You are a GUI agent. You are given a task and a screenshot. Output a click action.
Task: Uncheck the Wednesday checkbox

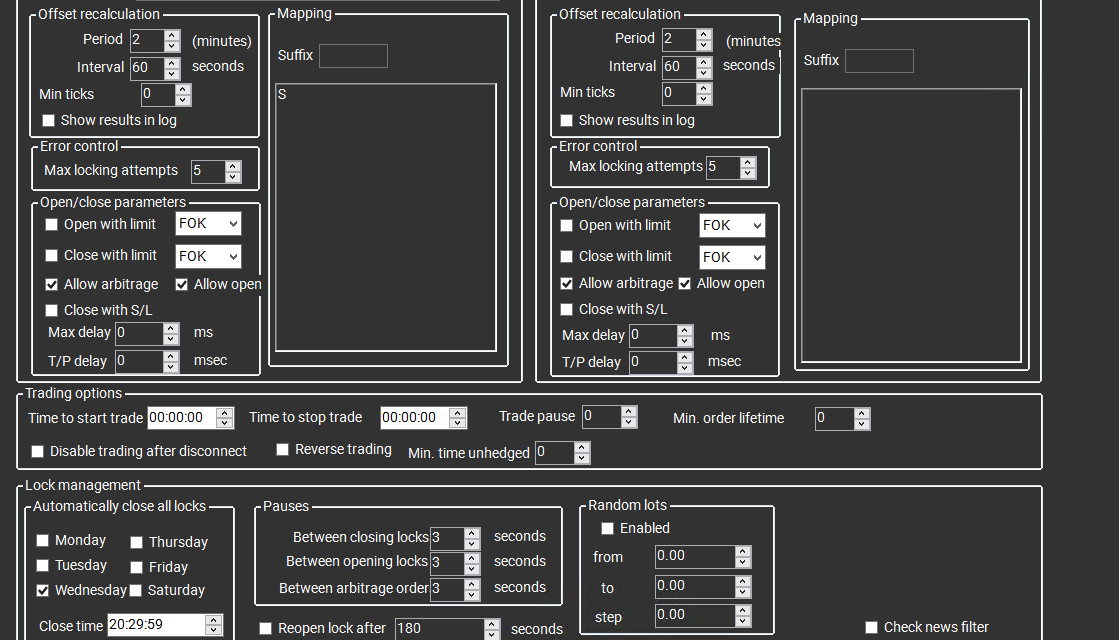[x=43, y=590]
